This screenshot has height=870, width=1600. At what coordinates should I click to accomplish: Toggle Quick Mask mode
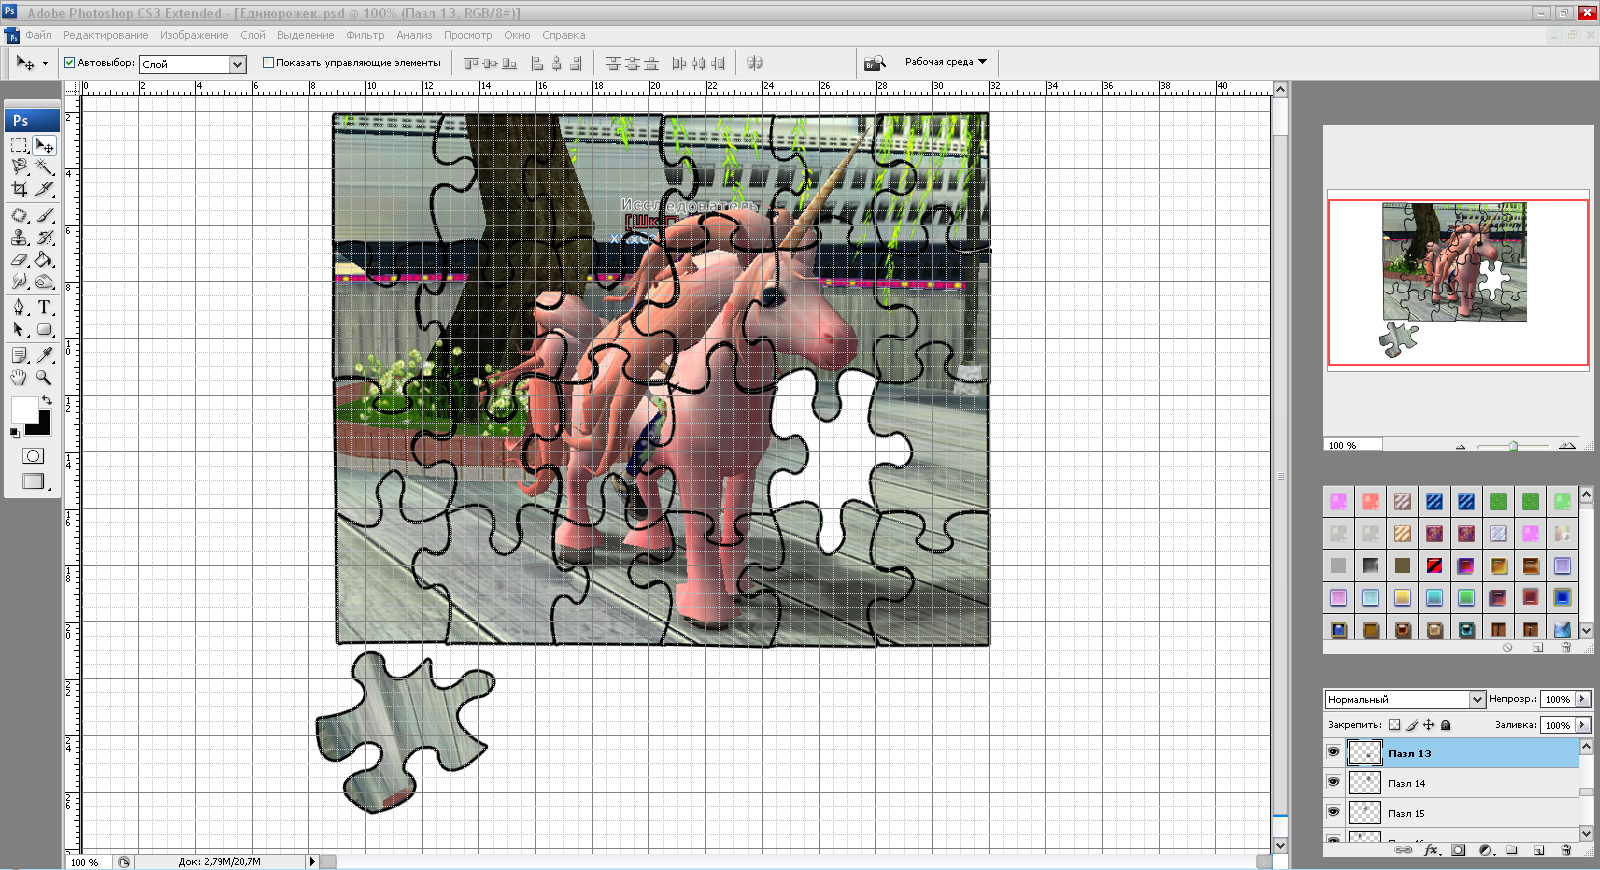point(33,456)
